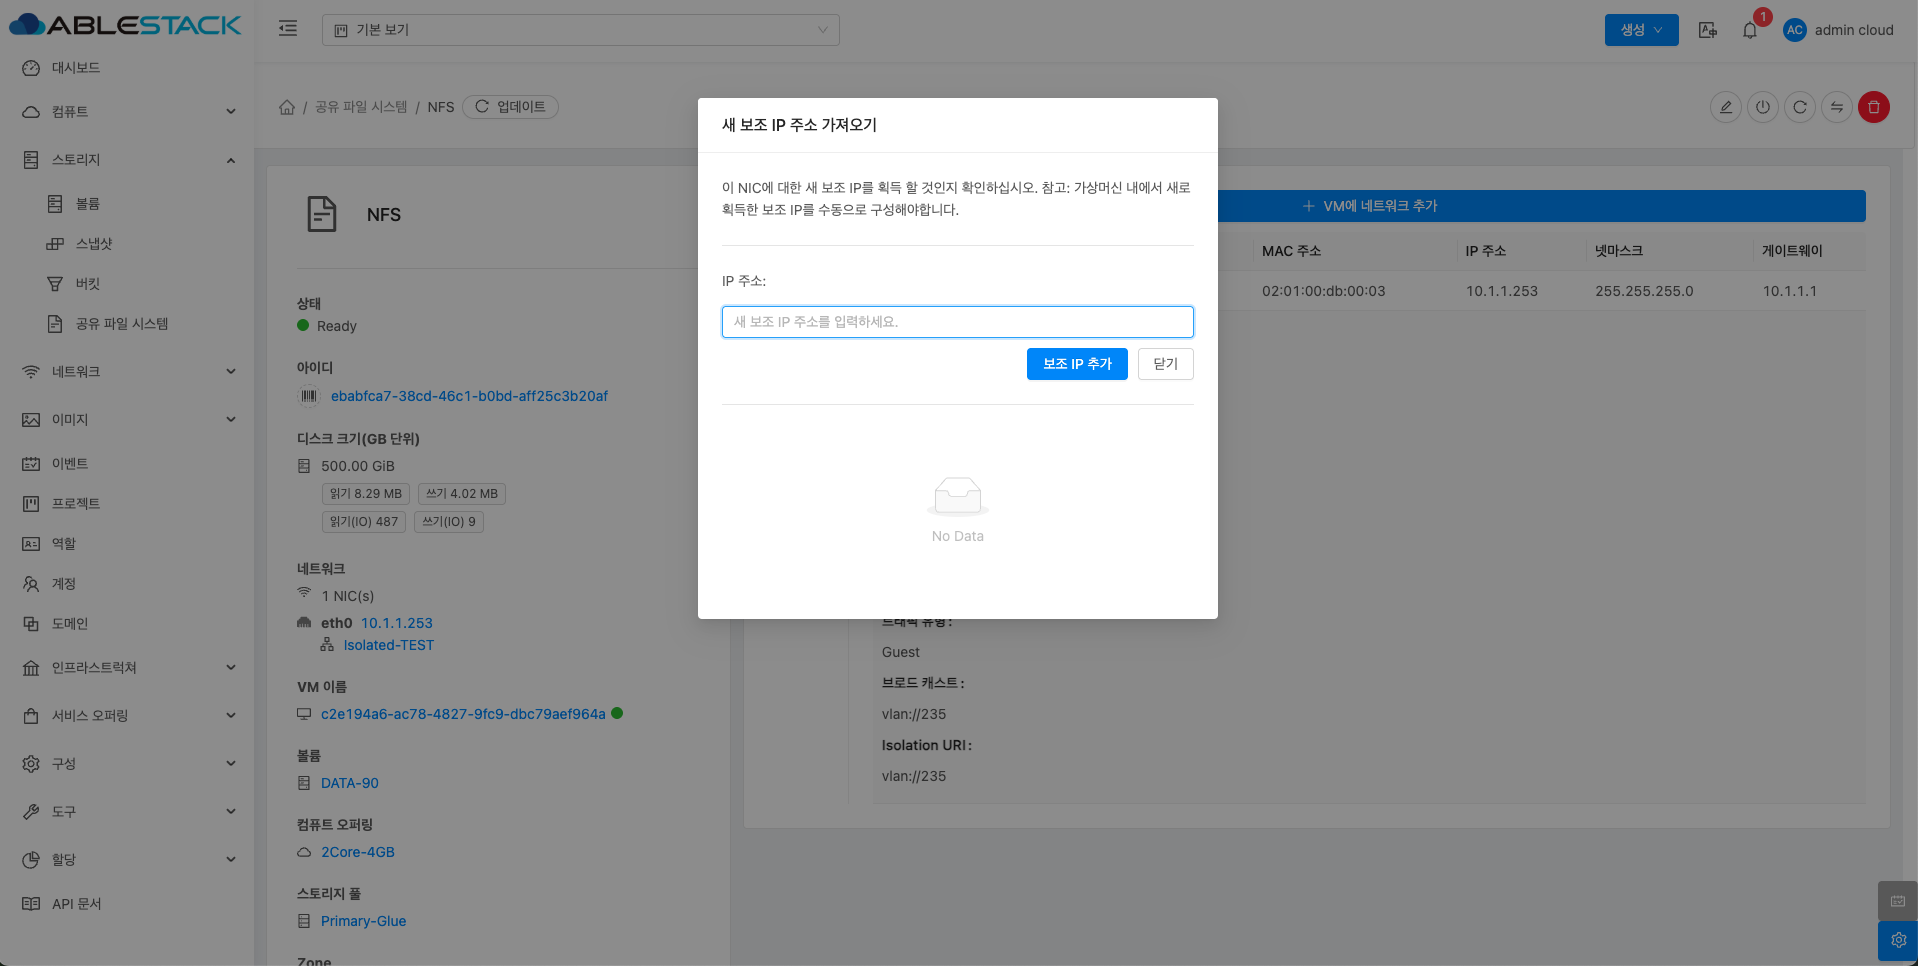This screenshot has height=966, width=1918.
Task: Click the sidebar collapse menu icon
Action: [288, 29]
